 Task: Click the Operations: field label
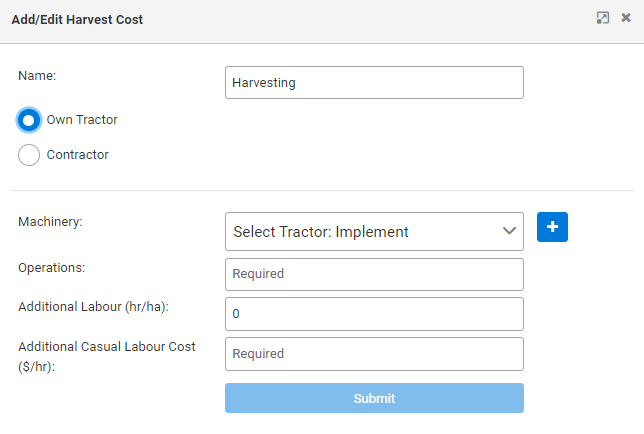(51, 267)
